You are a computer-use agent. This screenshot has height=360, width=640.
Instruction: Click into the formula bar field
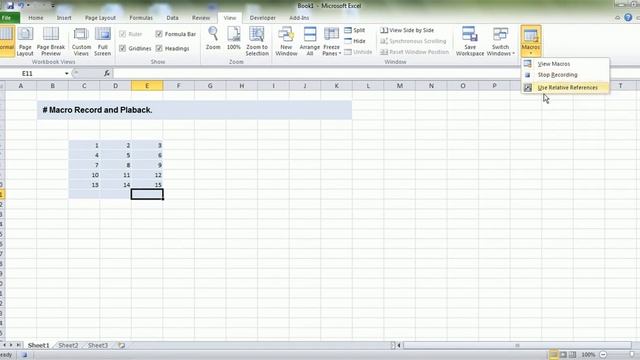[x=376, y=73]
